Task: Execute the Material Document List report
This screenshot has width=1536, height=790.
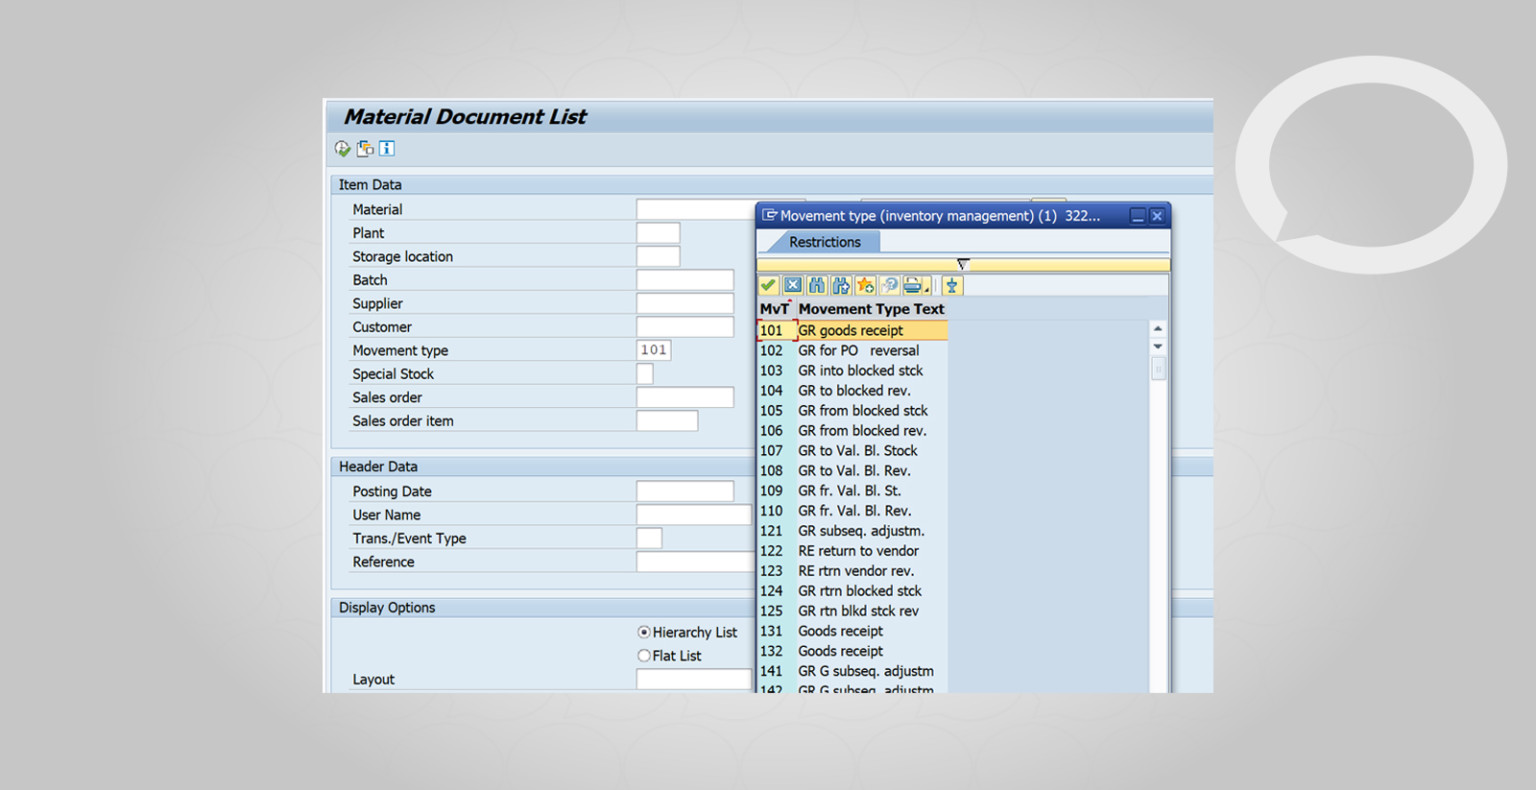Action: click(x=342, y=147)
